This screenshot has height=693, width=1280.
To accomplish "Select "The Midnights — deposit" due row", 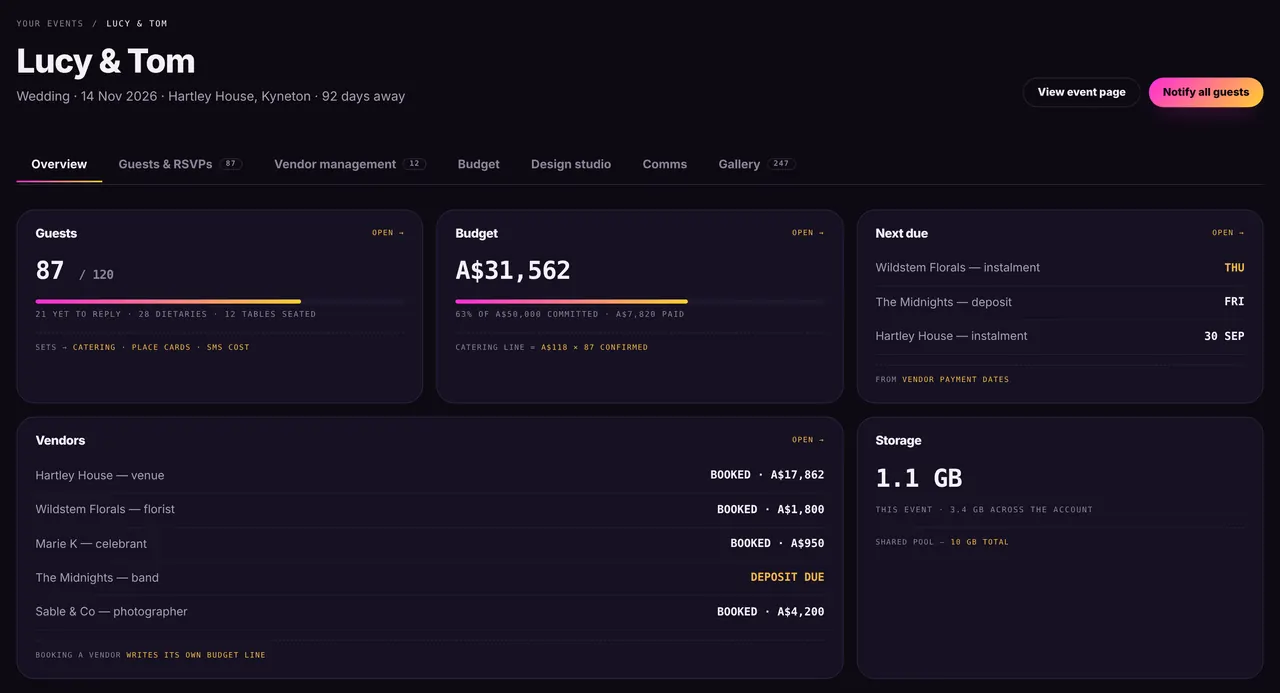I will [x=1060, y=302].
